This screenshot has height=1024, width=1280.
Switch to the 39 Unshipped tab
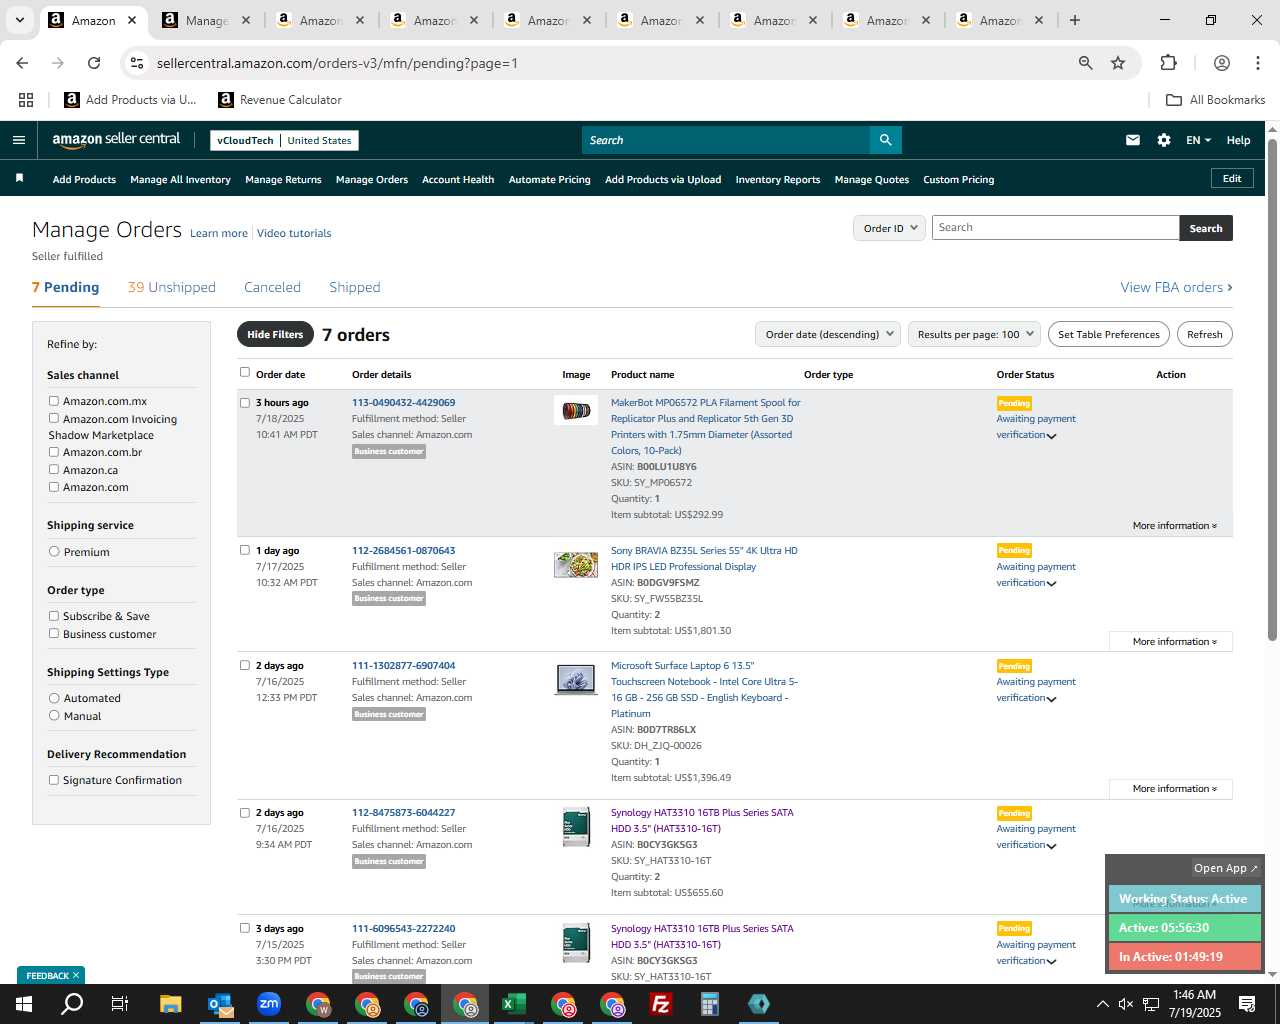(171, 287)
